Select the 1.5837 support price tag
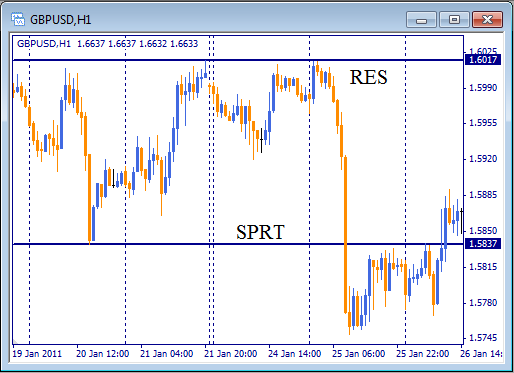The height and width of the screenshot is (373, 514). point(483,244)
